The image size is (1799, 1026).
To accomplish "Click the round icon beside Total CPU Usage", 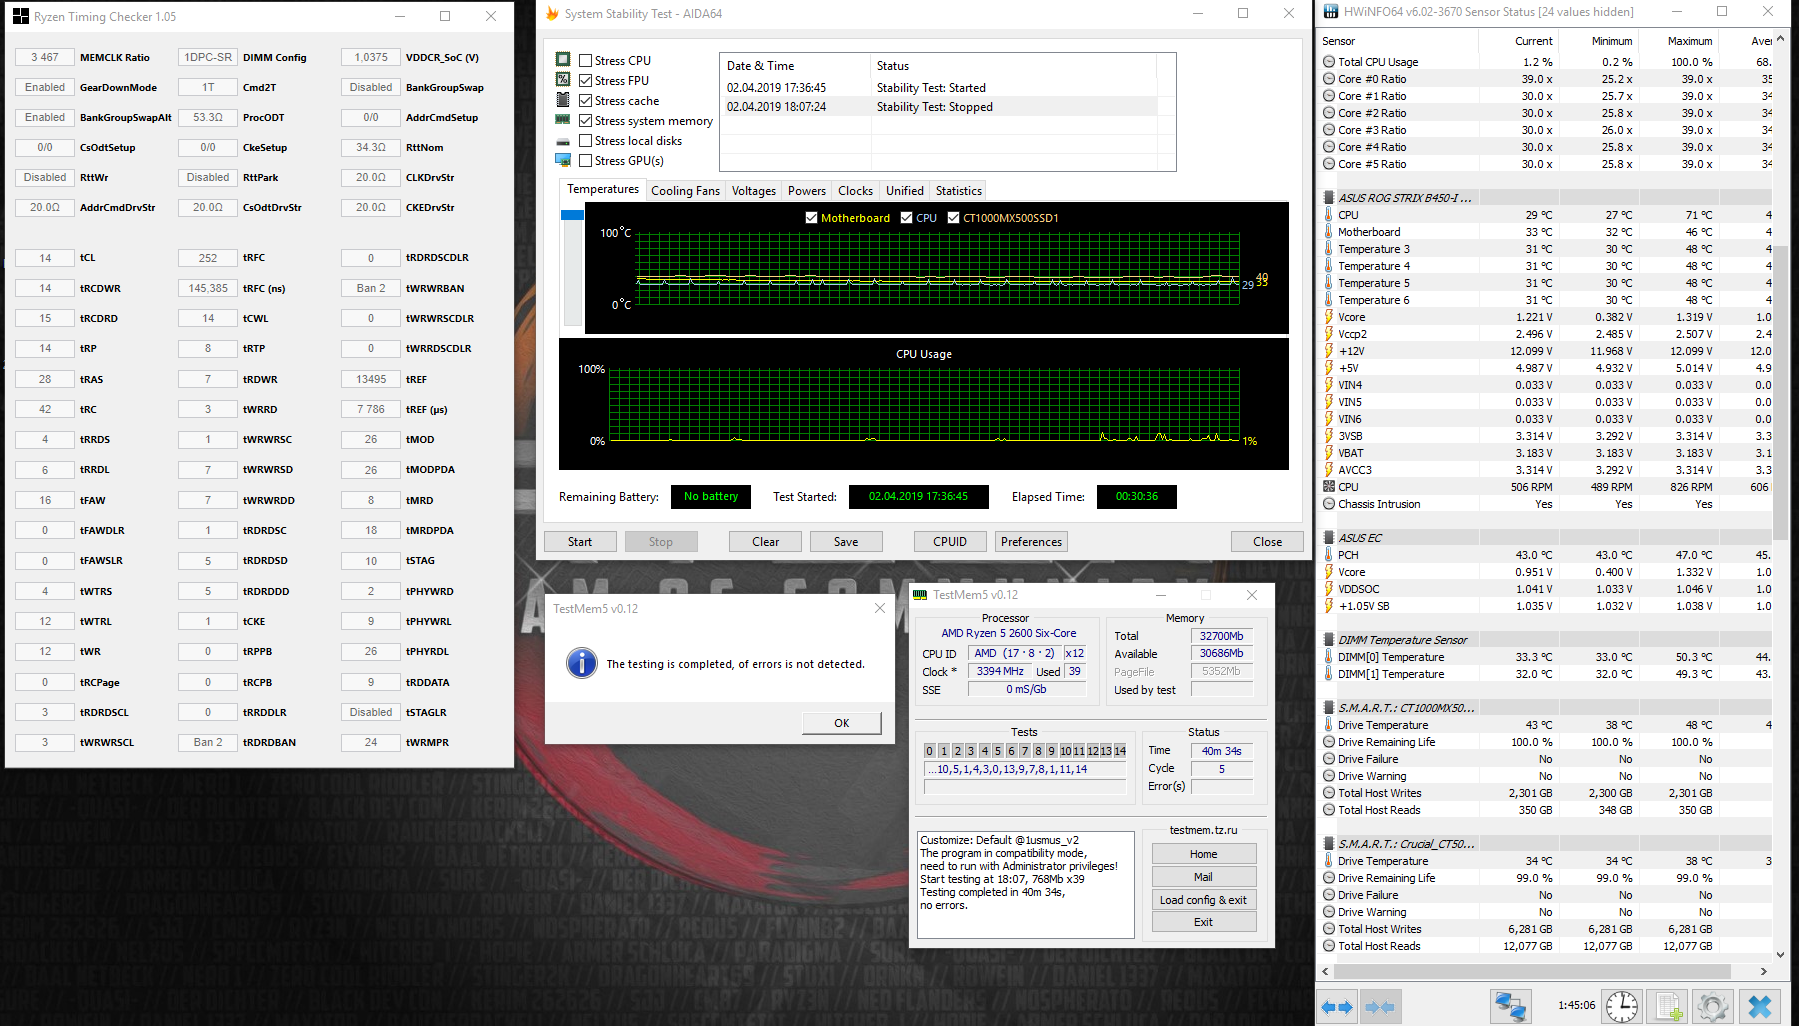I will pyautogui.click(x=1329, y=62).
